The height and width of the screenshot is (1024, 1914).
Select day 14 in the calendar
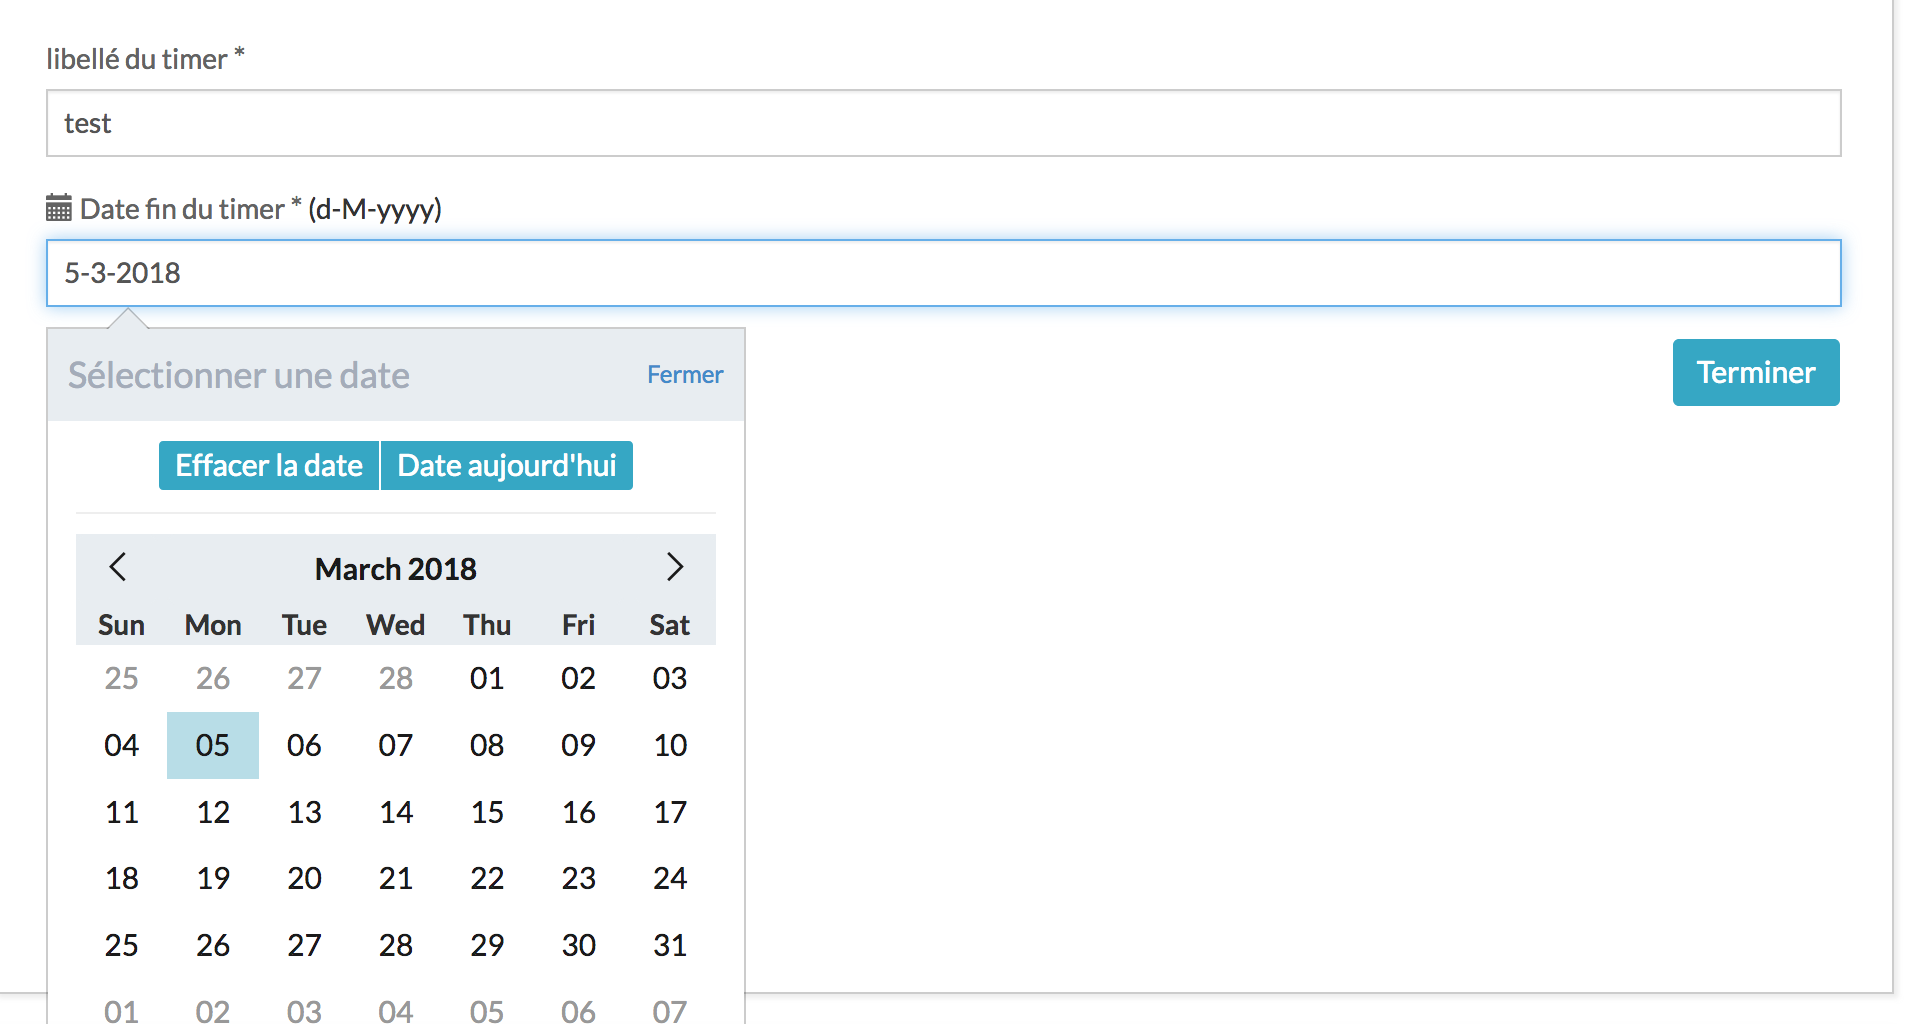(x=396, y=812)
